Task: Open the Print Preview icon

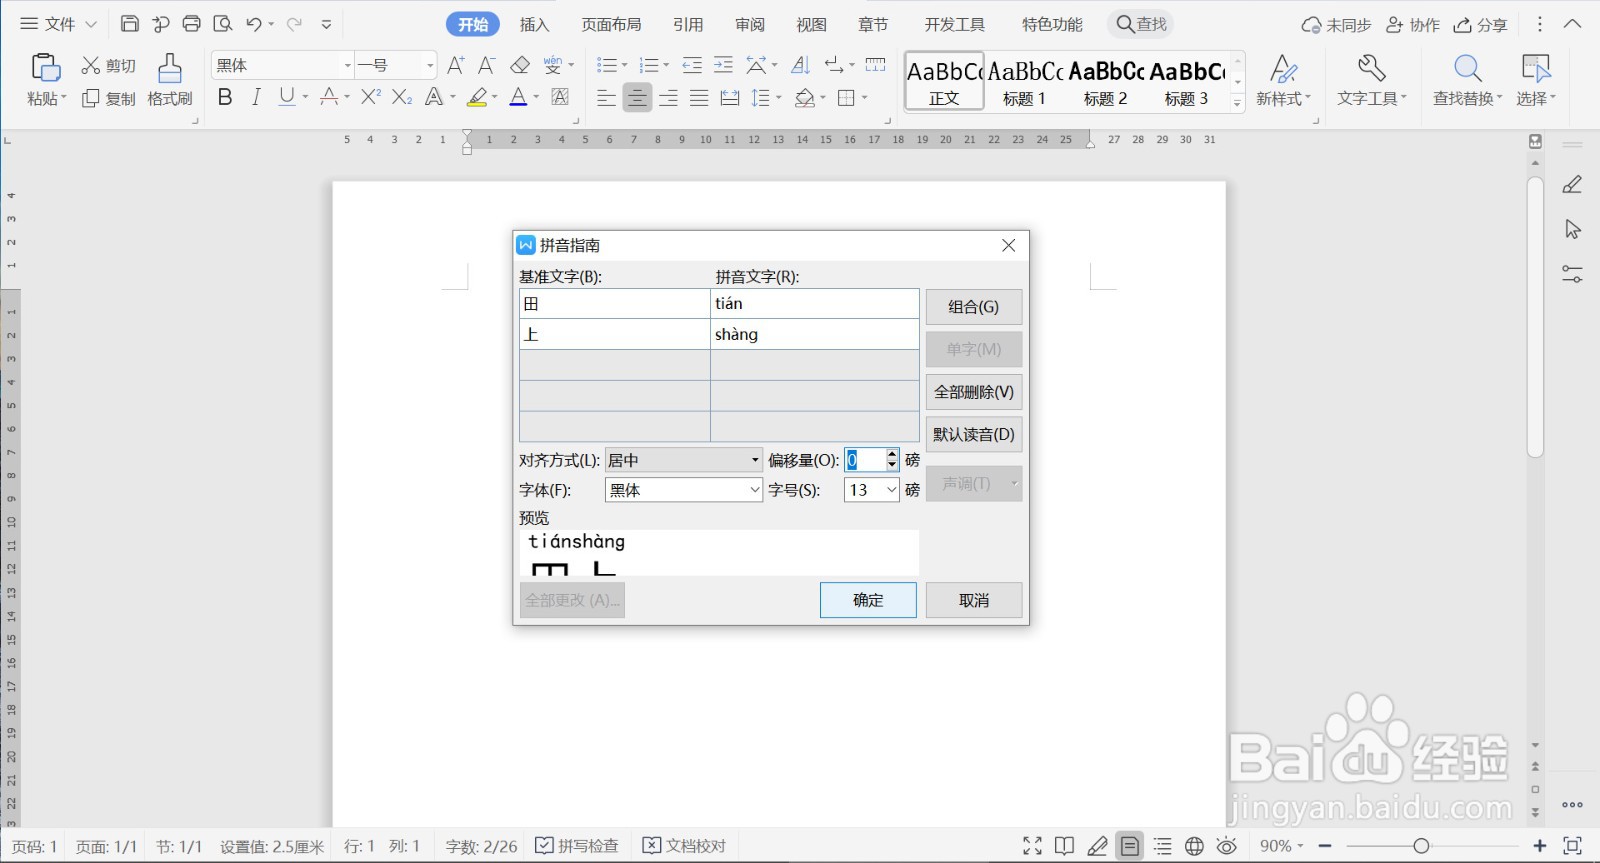Action: coord(223,24)
